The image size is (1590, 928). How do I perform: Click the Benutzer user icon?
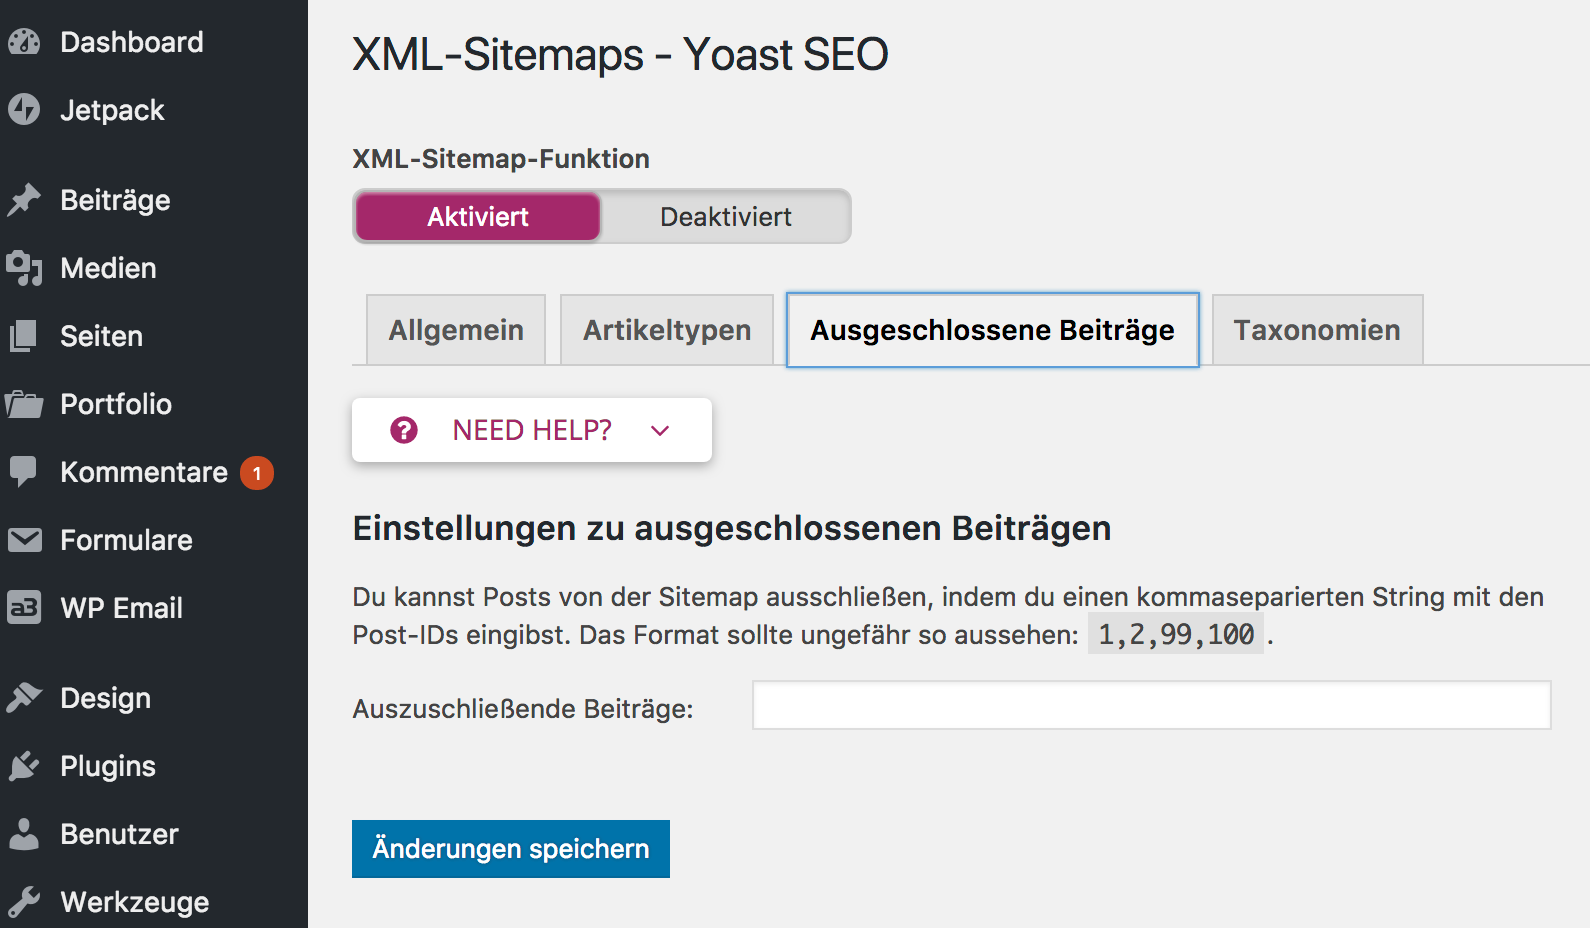pyautogui.click(x=24, y=834)
